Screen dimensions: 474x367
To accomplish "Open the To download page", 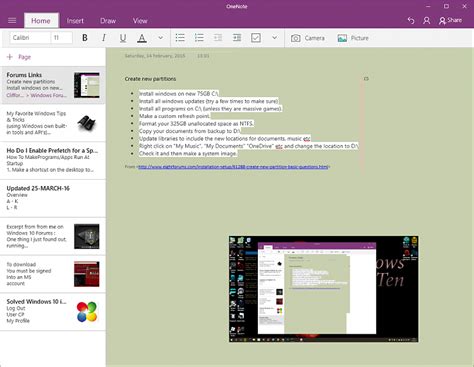I will point(53,274).
